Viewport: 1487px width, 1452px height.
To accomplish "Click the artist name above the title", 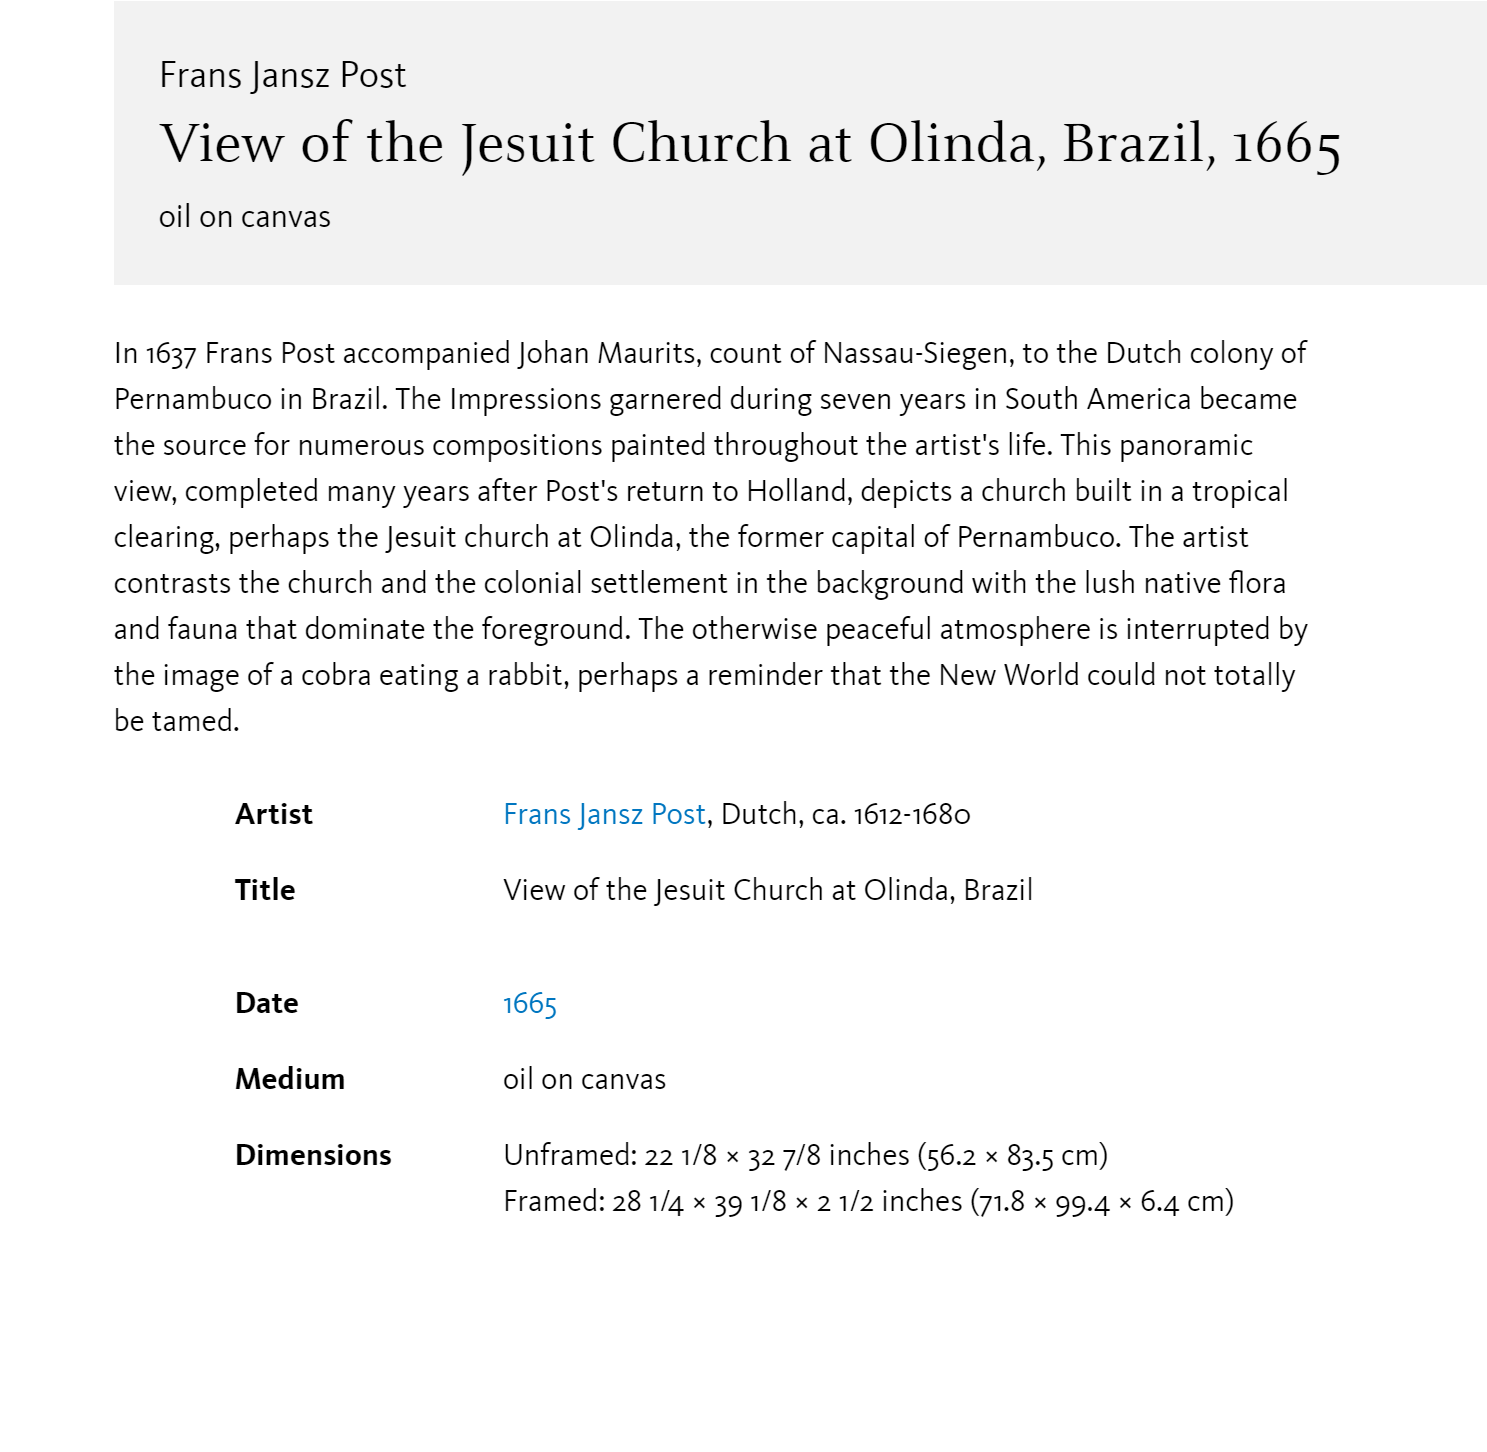I will coord(283,76).
